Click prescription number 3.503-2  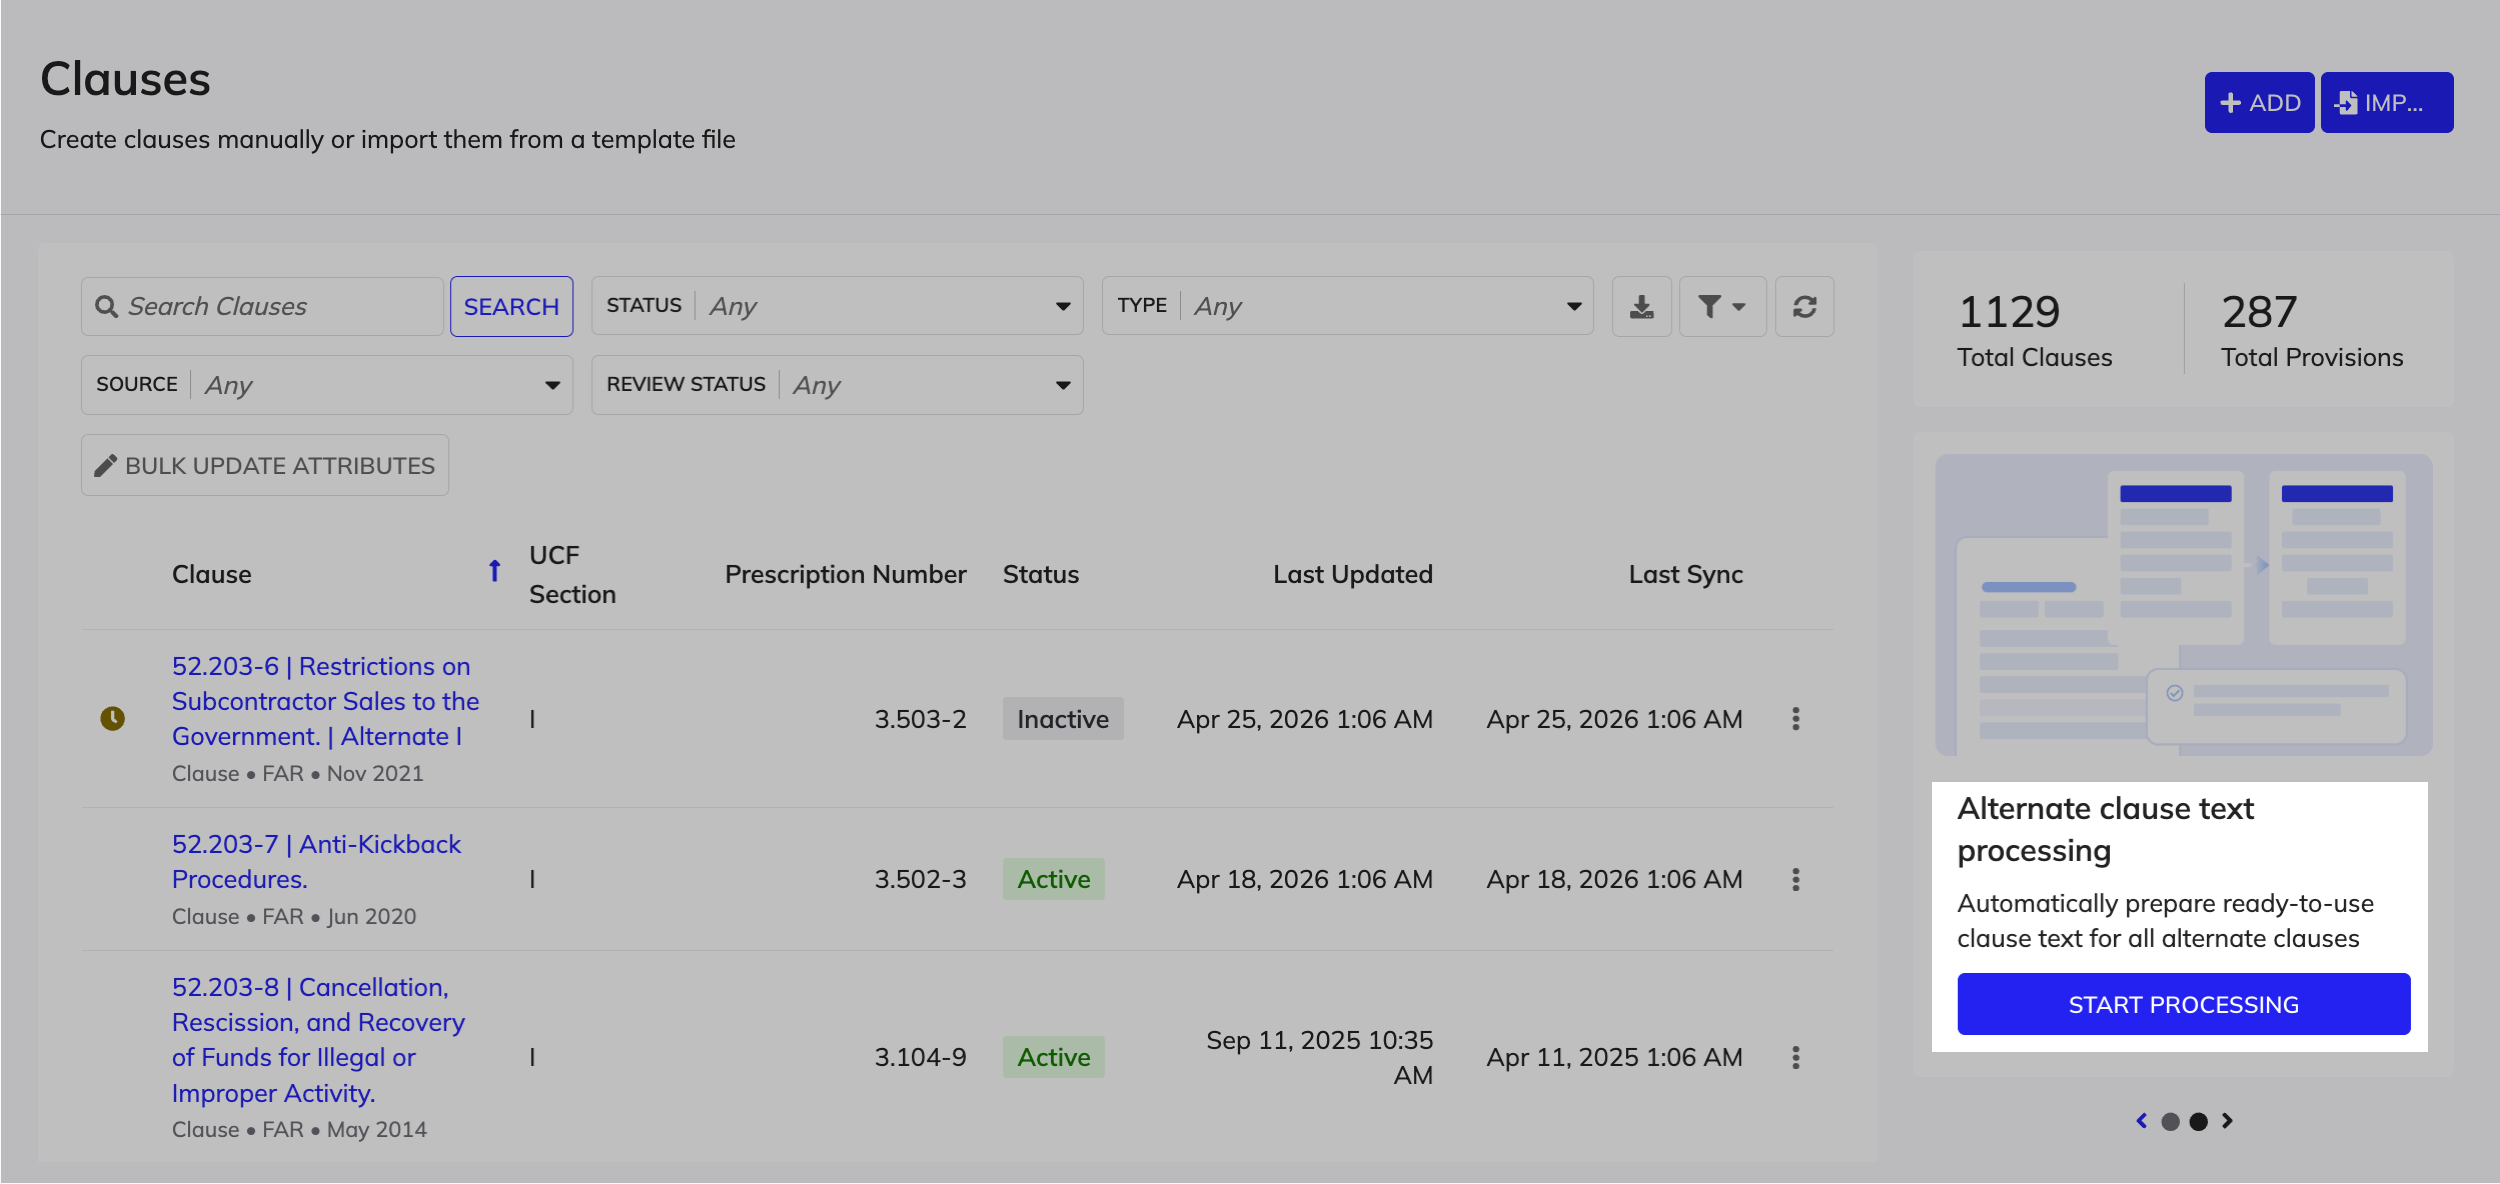(x=920, y=719)
